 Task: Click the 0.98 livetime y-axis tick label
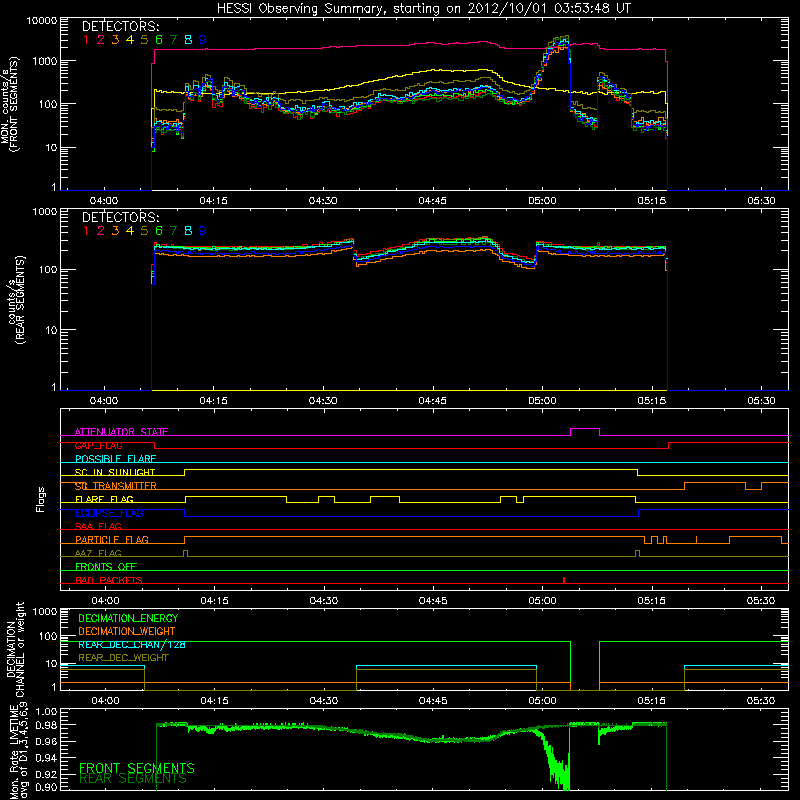[x=46, y=725]
